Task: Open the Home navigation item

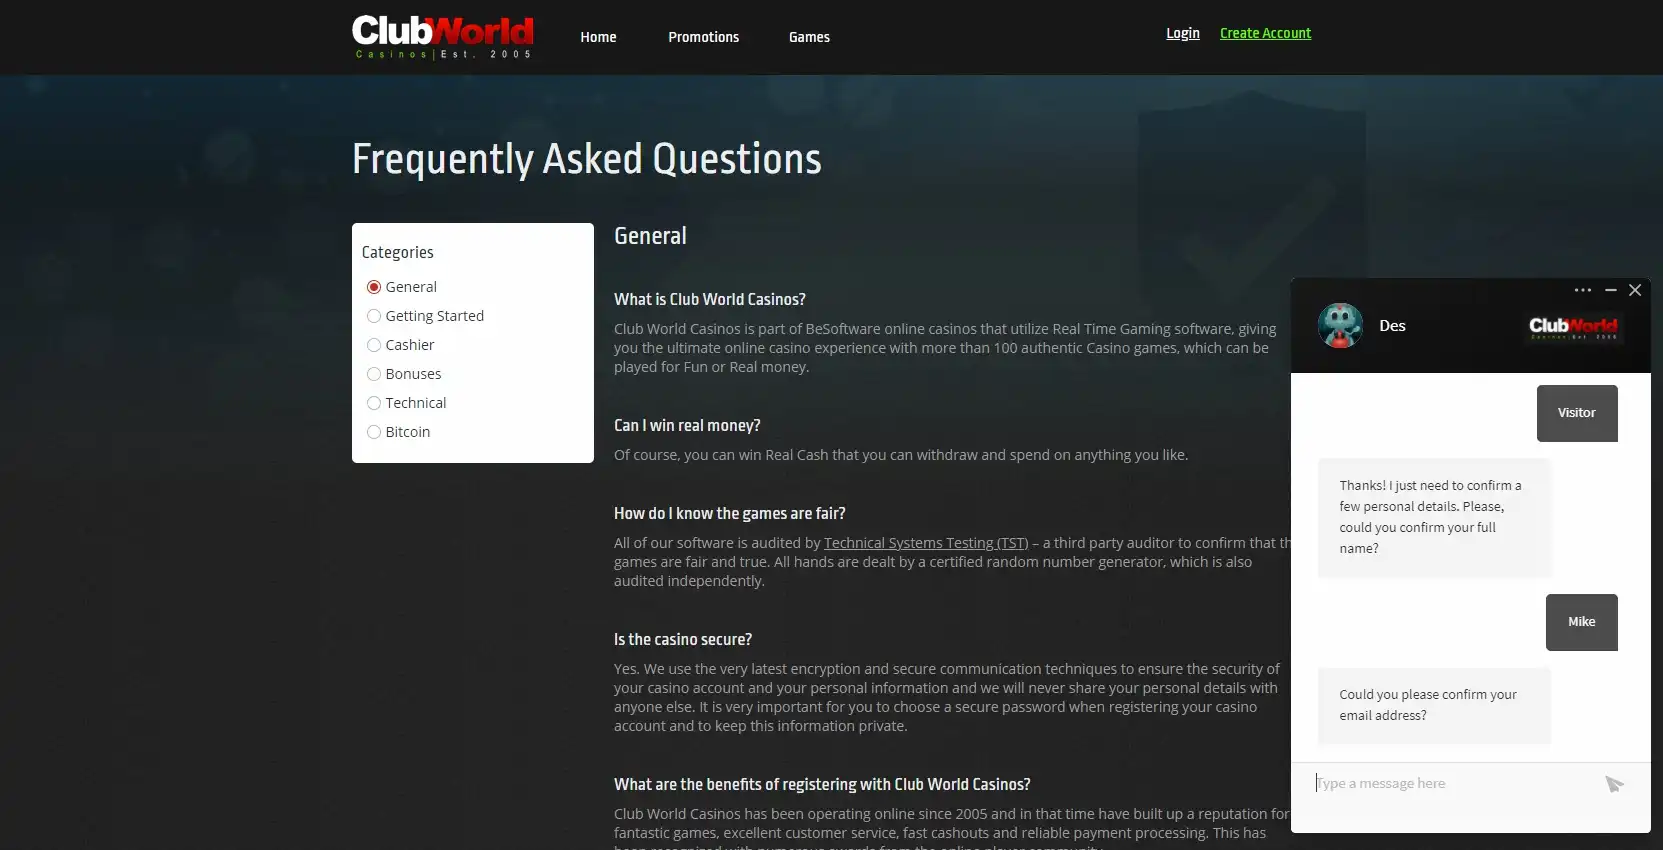Action: (598, 37)
